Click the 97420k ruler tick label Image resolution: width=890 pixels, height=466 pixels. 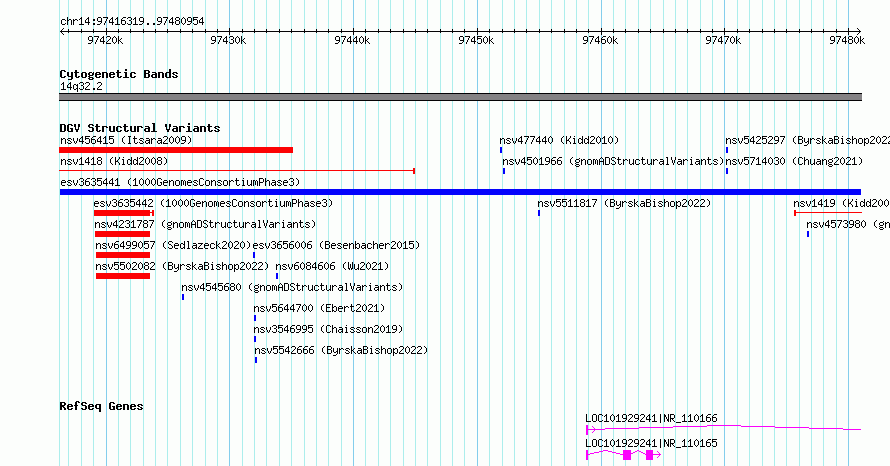pyautogui.click(x=104, y=40)
